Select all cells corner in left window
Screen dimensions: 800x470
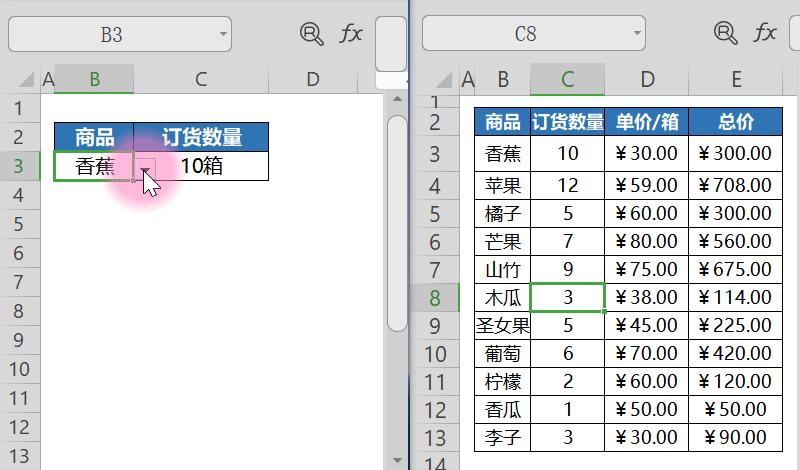tap(26, 80)
